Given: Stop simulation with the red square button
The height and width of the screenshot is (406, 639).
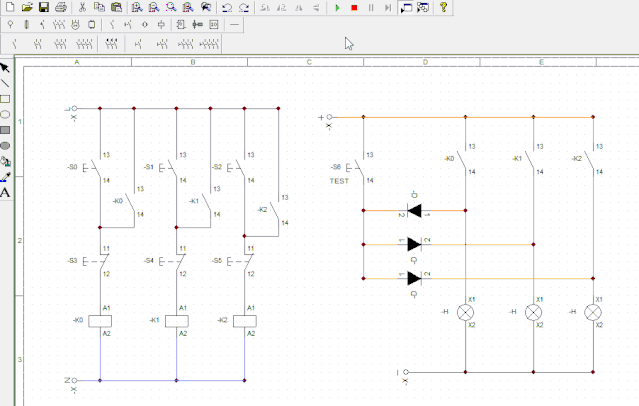Looking at the screenshot, I should [354, 7].
